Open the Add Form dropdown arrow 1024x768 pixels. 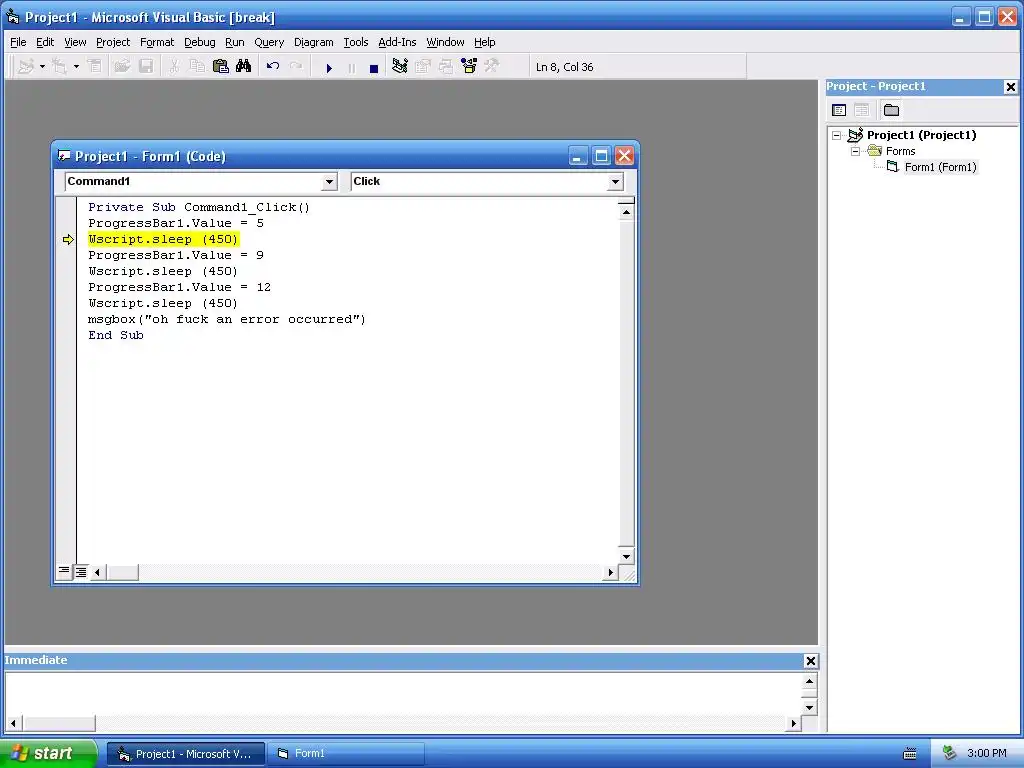pos(76,67)
